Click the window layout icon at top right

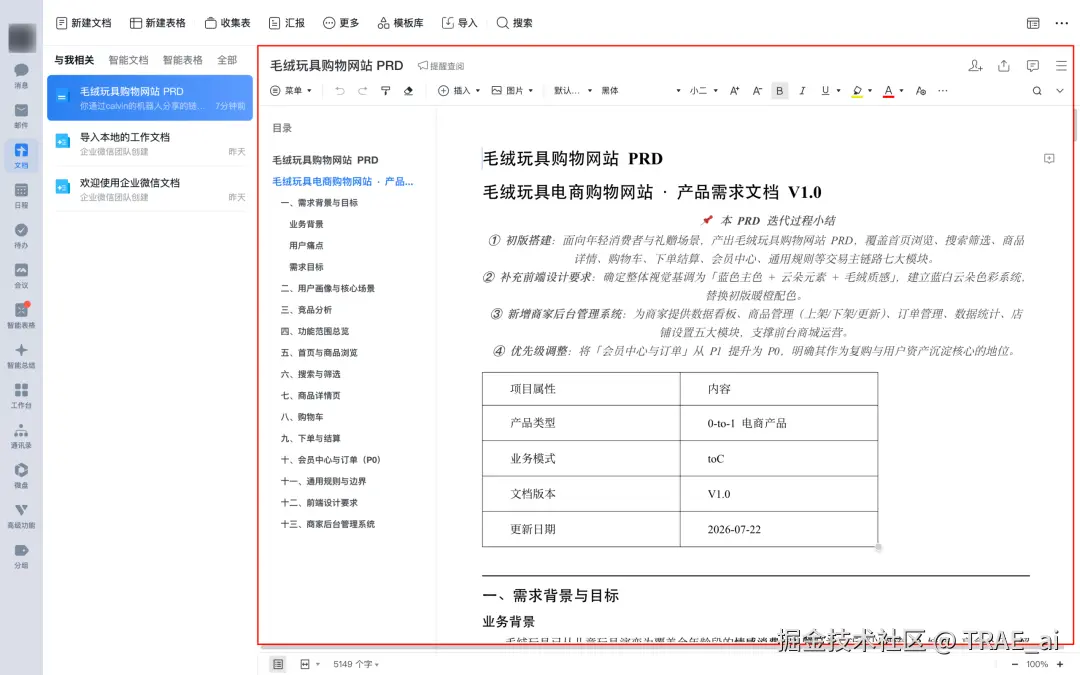(x=1033, y=23)
